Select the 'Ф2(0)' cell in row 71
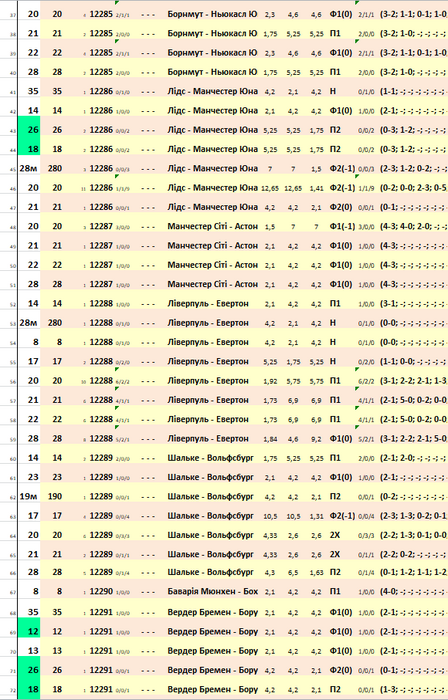 tap(341, 670)
